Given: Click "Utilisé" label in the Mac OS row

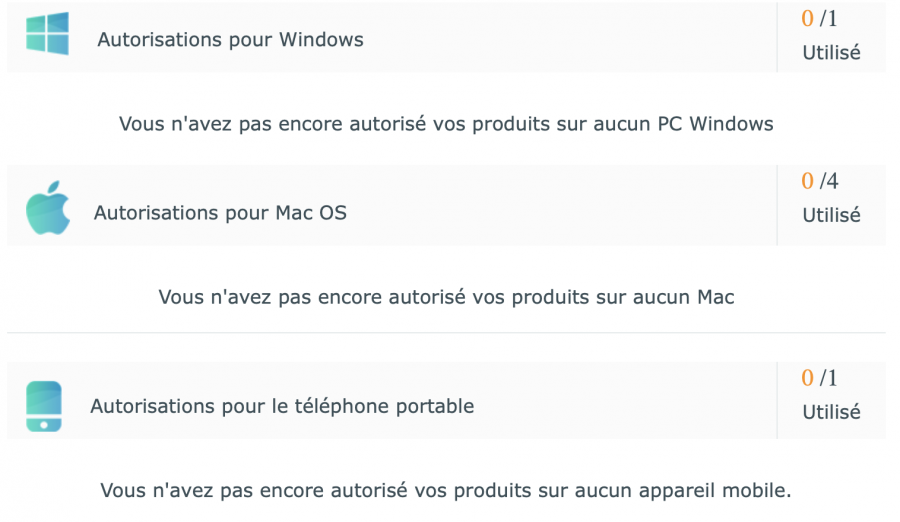Looking at the screenshot, I should [x=831, y=215].
